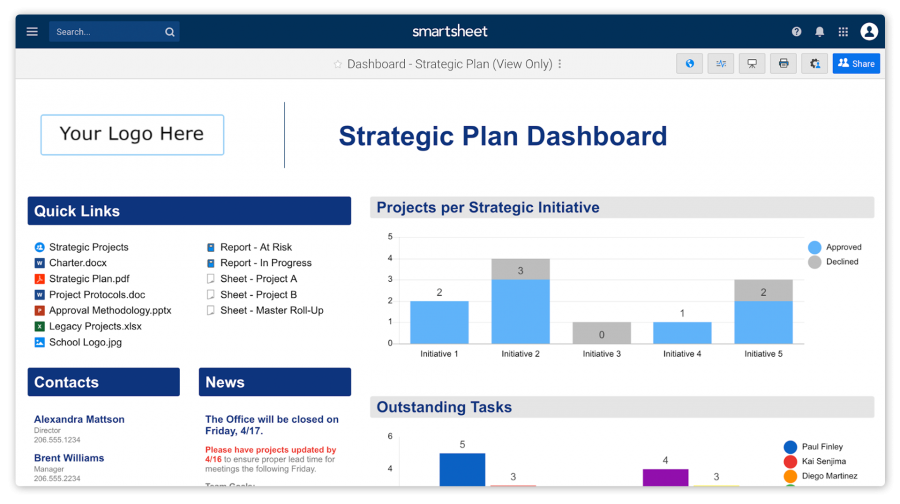The image size is (900, 504).
Task: Click the presentation screen view icon
Action: 752,64
